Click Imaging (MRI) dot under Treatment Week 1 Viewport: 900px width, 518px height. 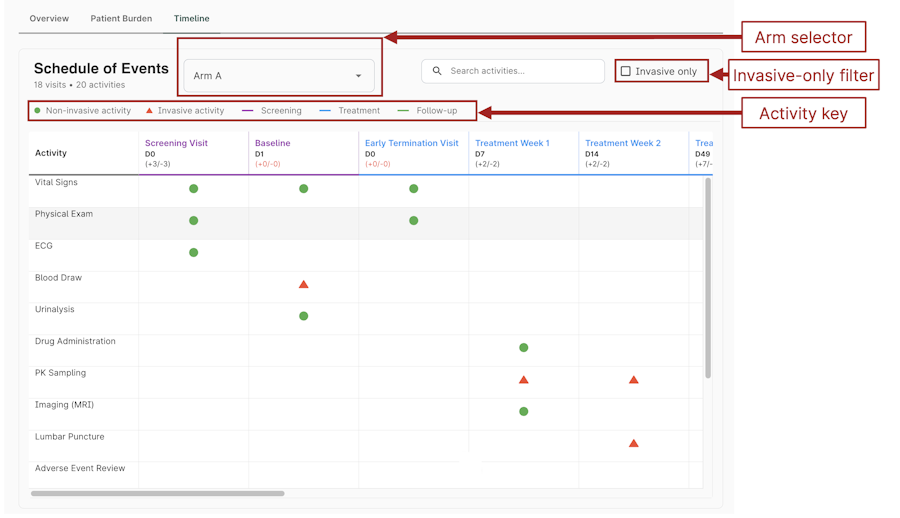523,411
